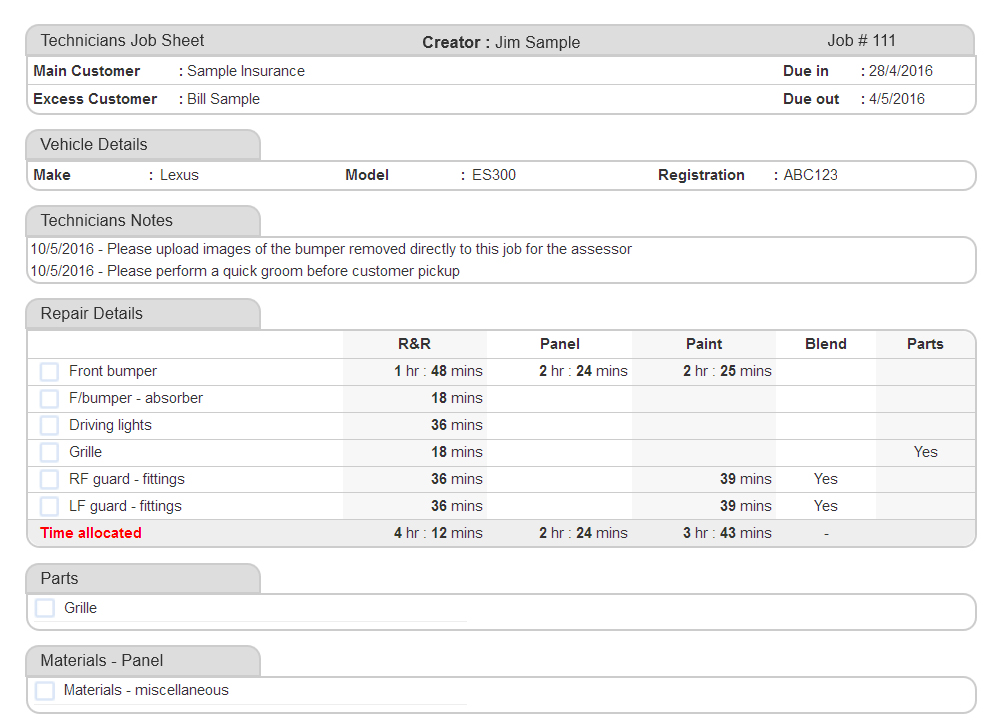
Task: Mark the Driving lights checkbox
Action: click(49, 426)
